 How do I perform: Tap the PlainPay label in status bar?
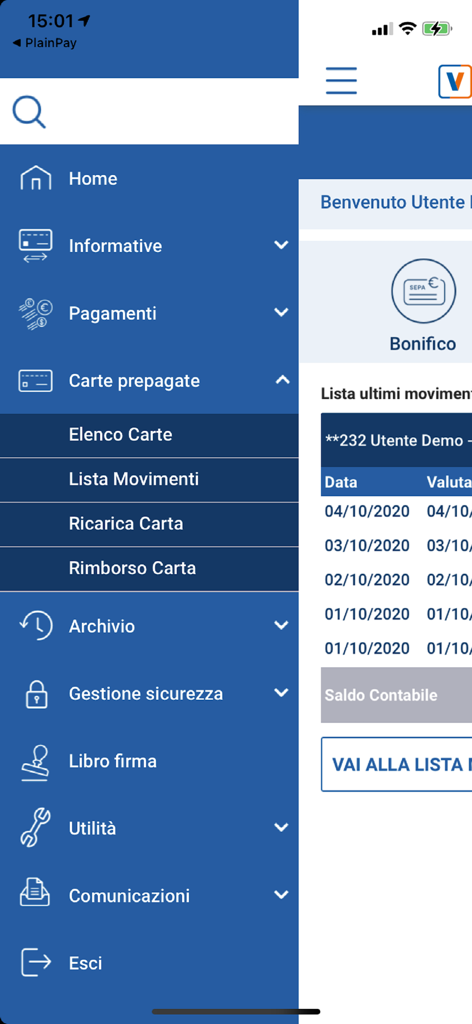click(x=51, y=44)
